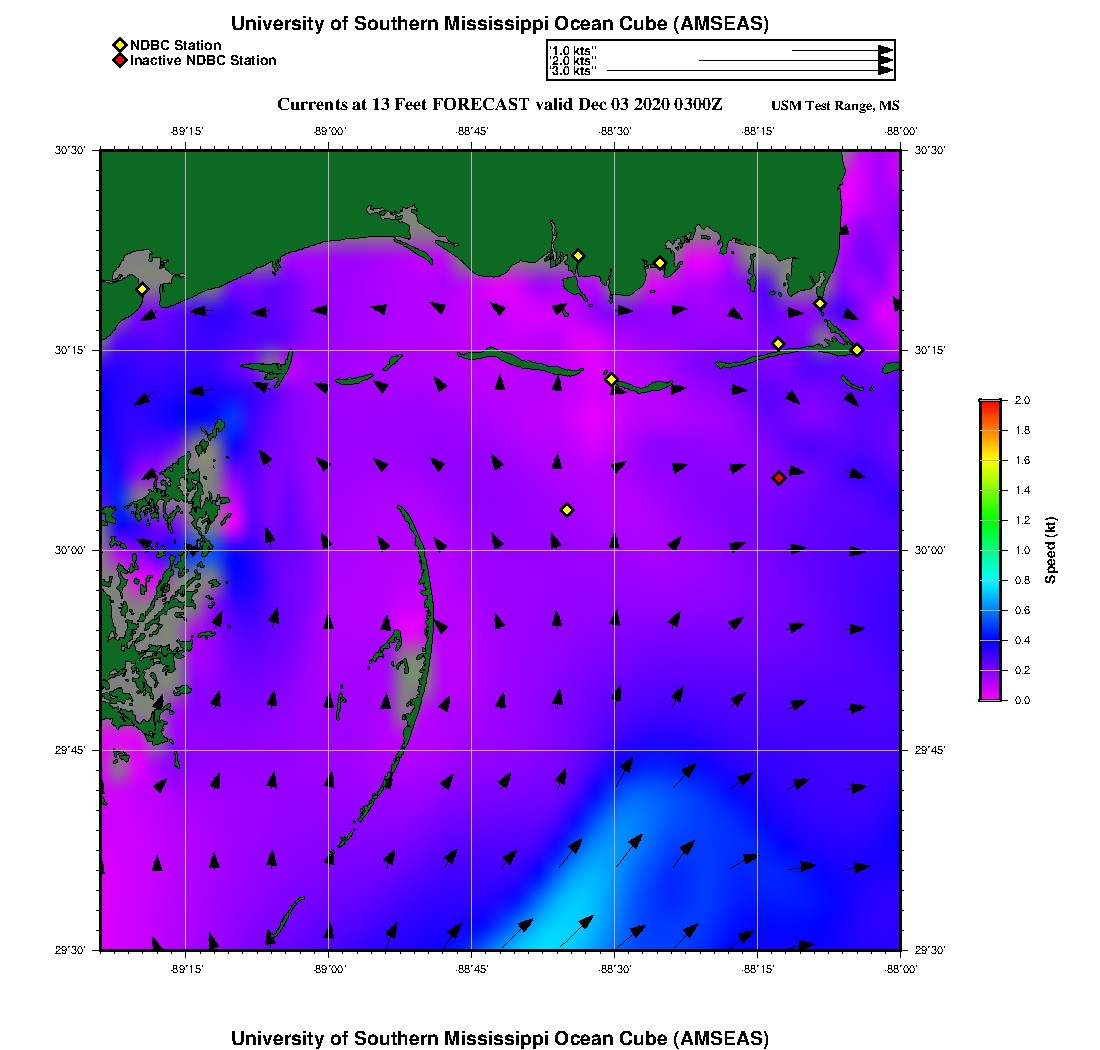Click the 1.0 tick label on the colorbar
The image size is (1100, 1050).
coord(1022,550)
